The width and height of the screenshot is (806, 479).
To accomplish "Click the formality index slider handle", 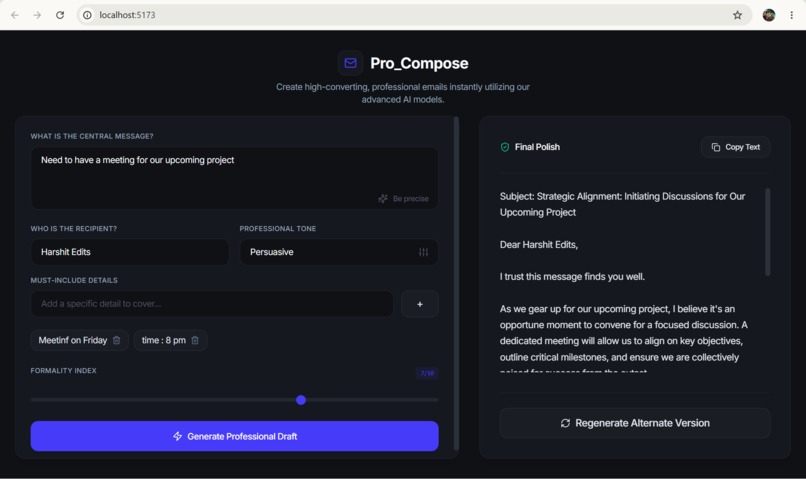I will (x=301, y=400).
